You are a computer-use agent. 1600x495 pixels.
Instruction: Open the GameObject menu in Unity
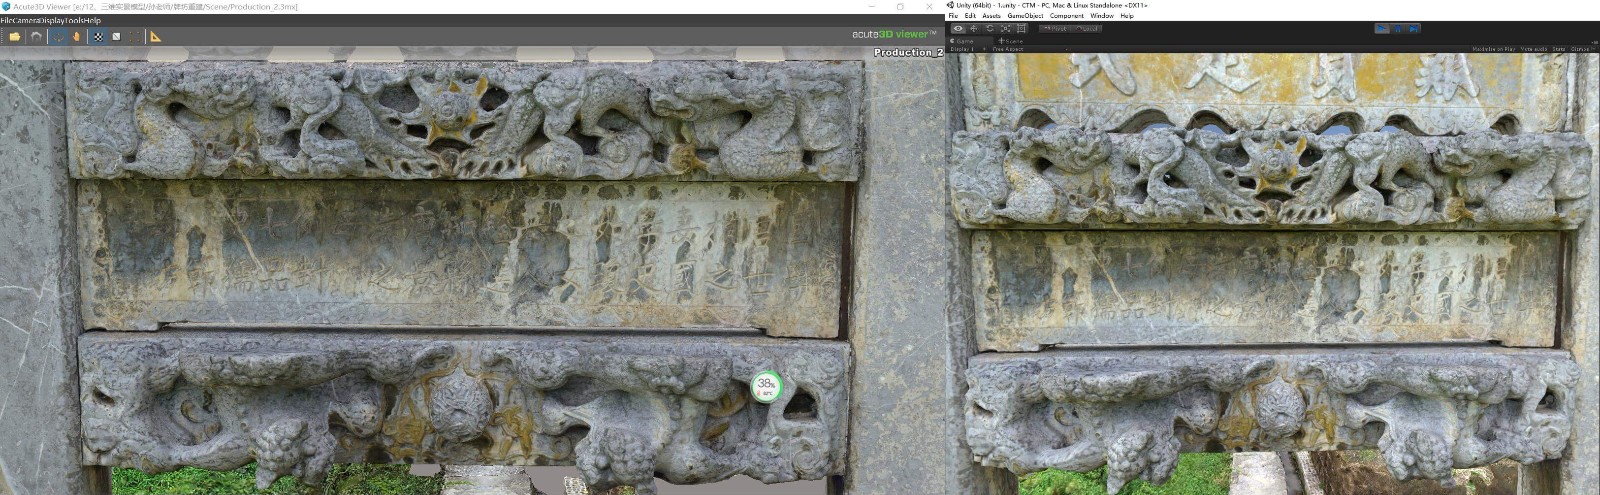pyautogui.click(x=1024, y=16)
